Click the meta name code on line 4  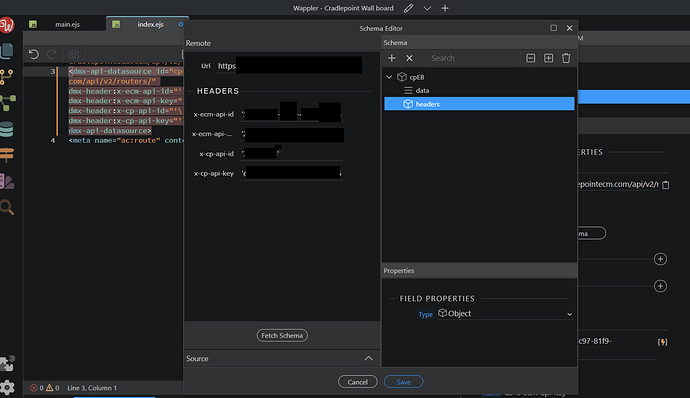point(126,140)
